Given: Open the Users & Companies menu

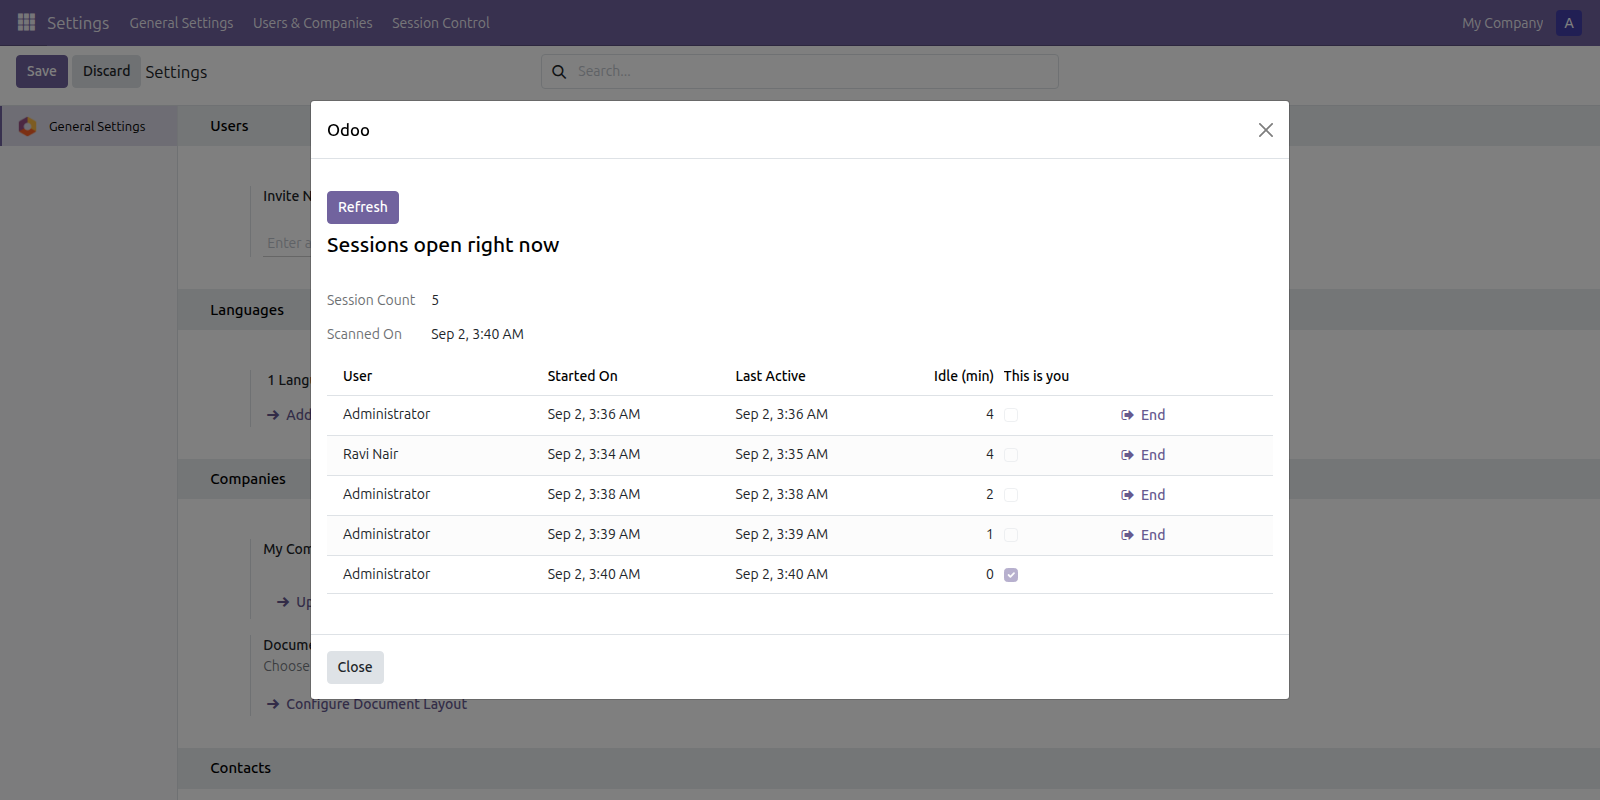Looking at the screenshot, I should point(312,23).
